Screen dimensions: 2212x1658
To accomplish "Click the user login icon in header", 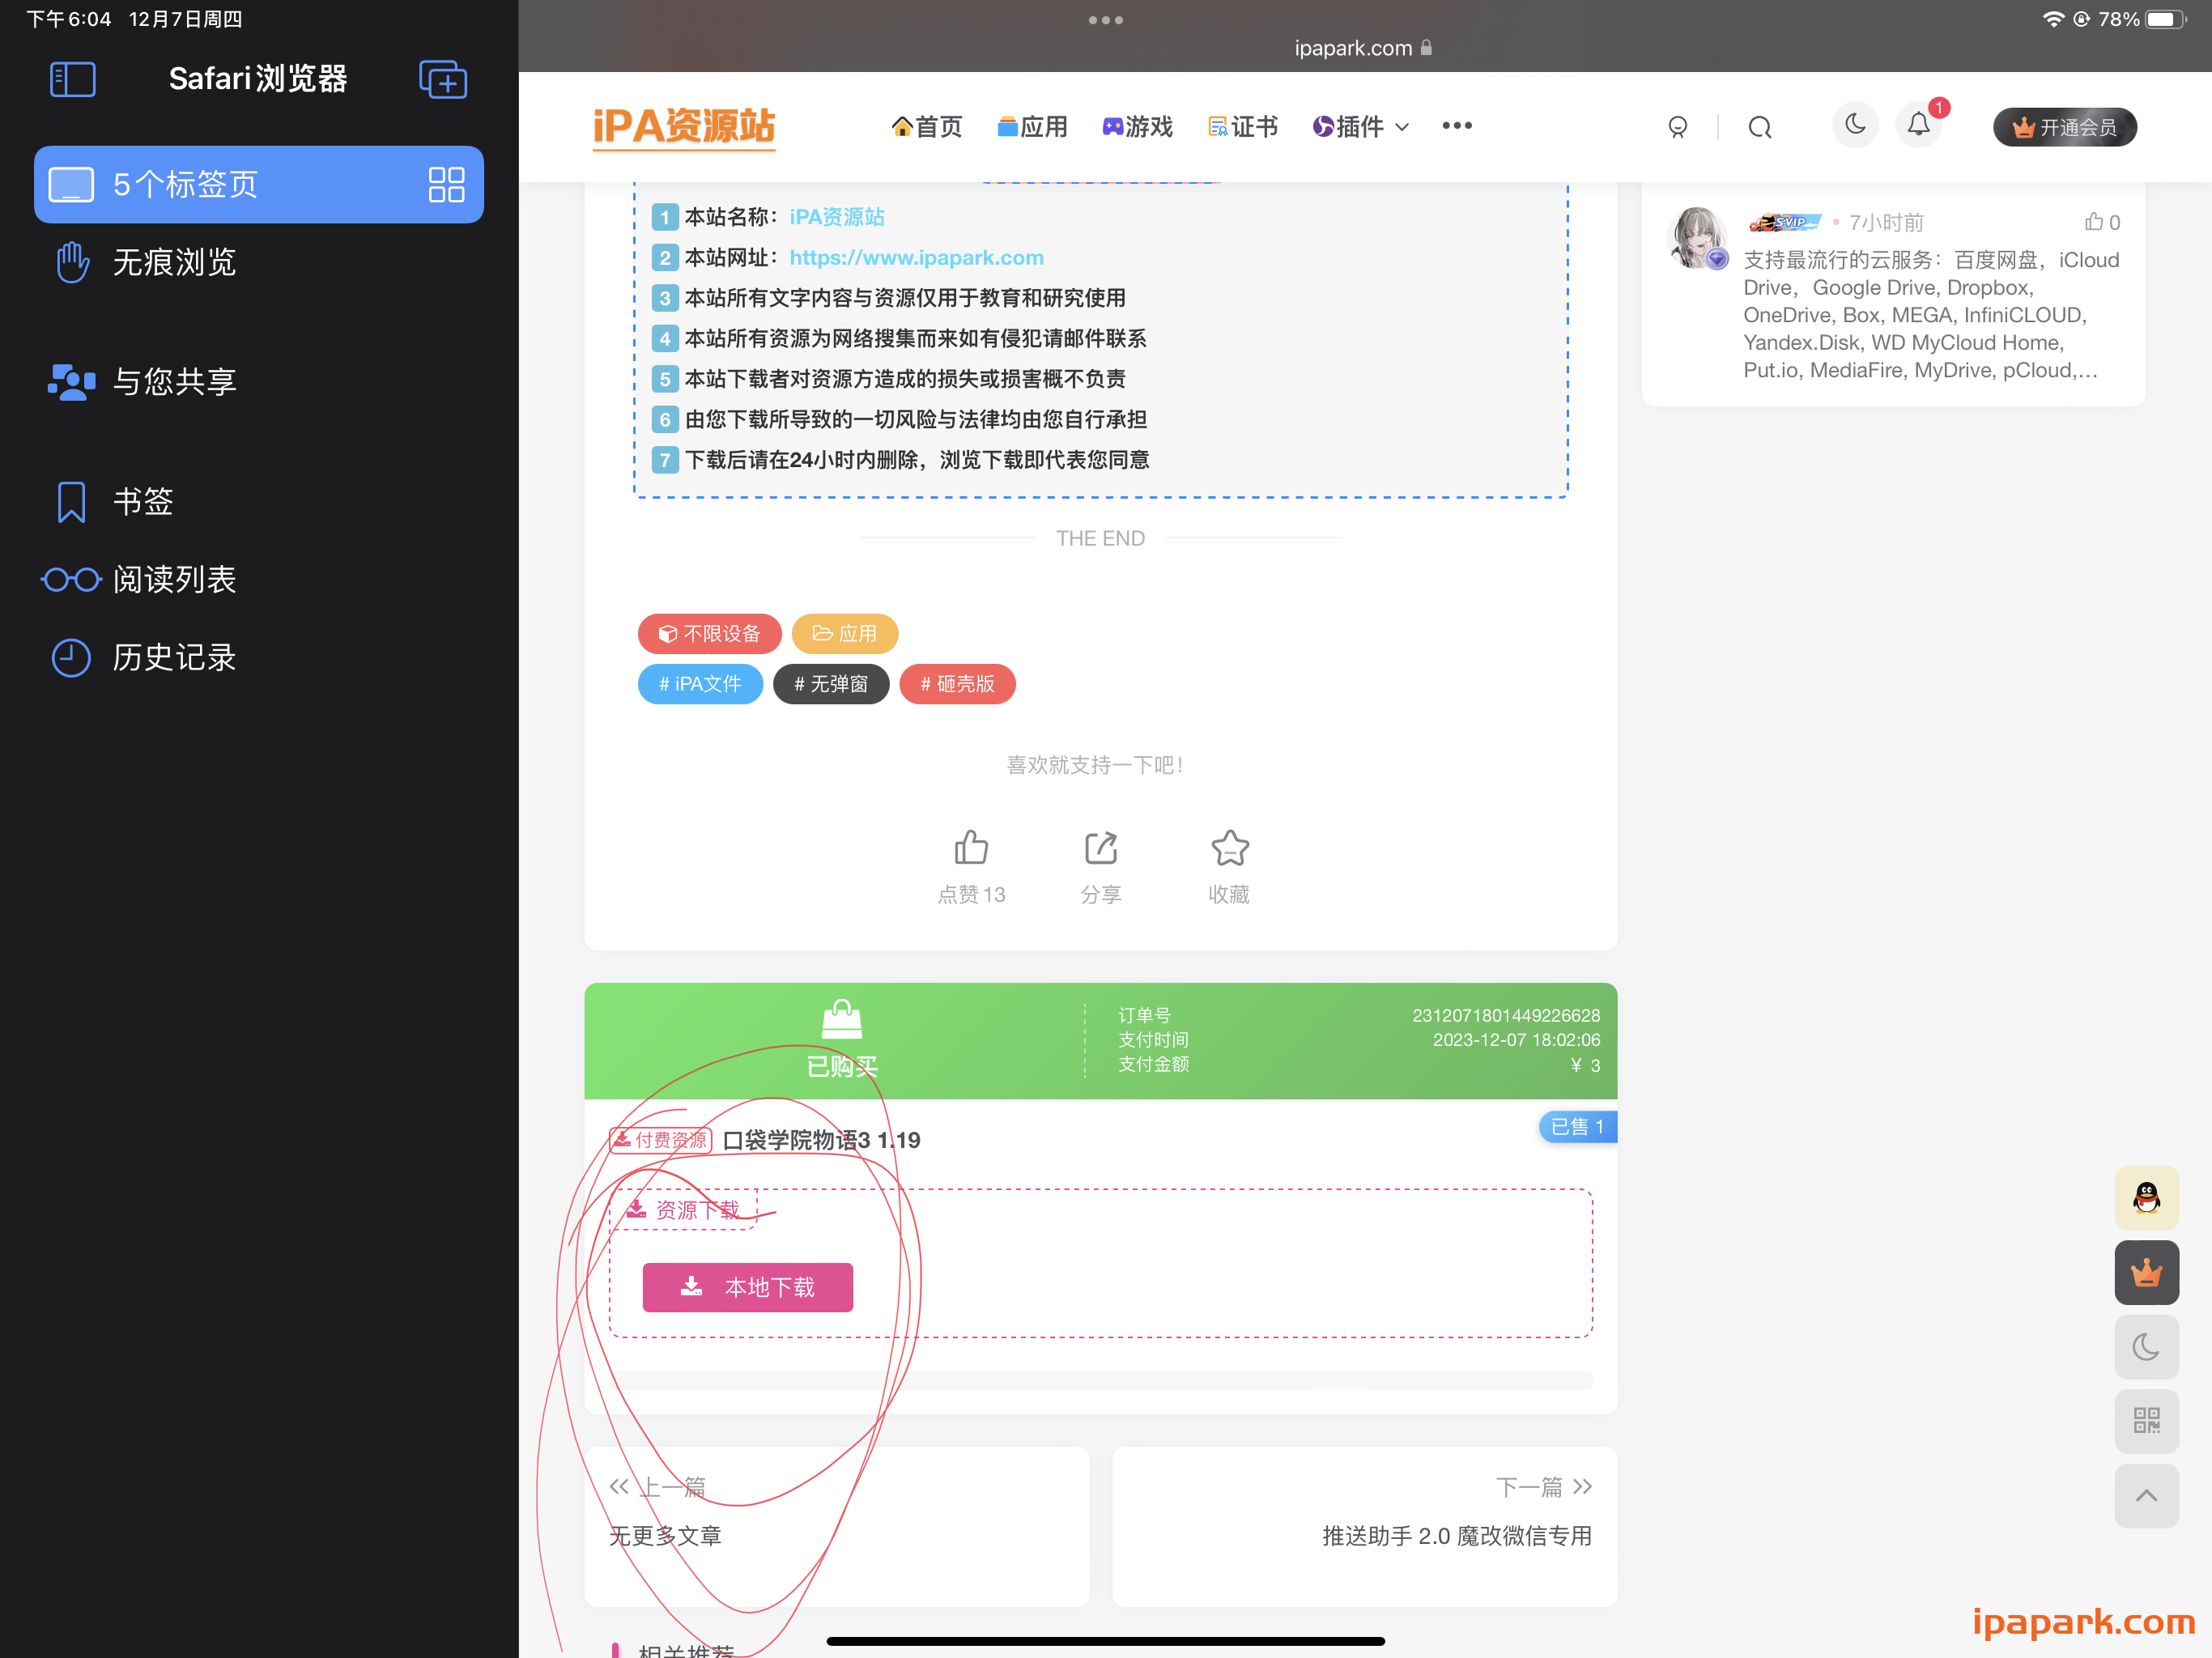I will click(x=1678, y=127).
